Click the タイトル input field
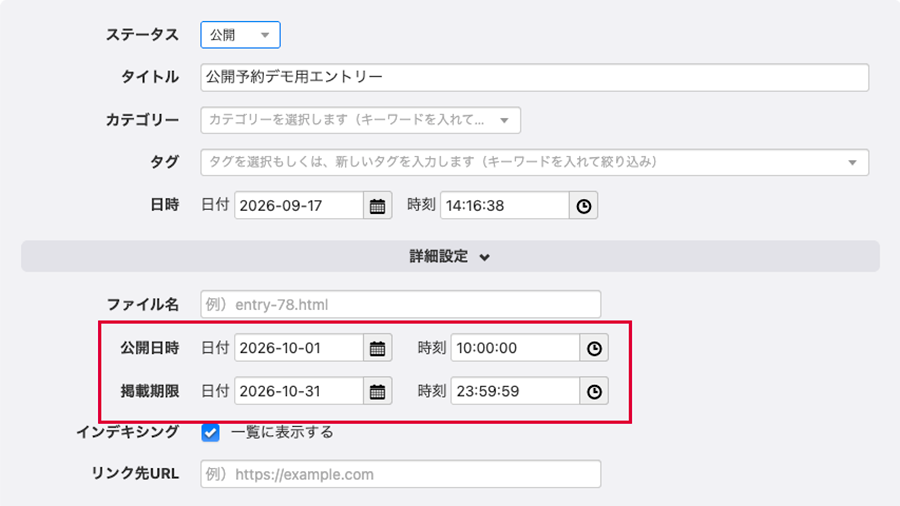900x506 pixels. tap(534, 77)
